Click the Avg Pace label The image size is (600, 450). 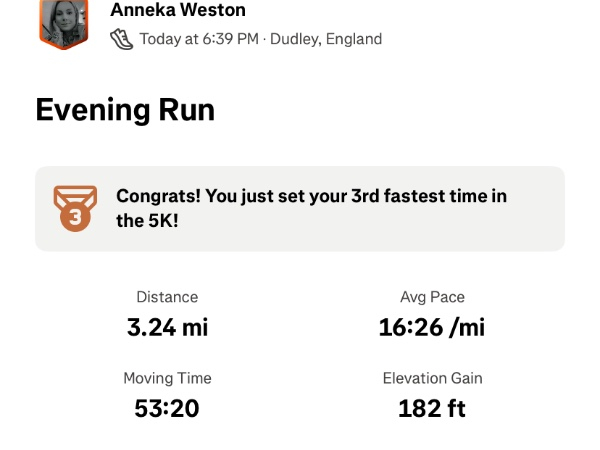click(432, 297)
